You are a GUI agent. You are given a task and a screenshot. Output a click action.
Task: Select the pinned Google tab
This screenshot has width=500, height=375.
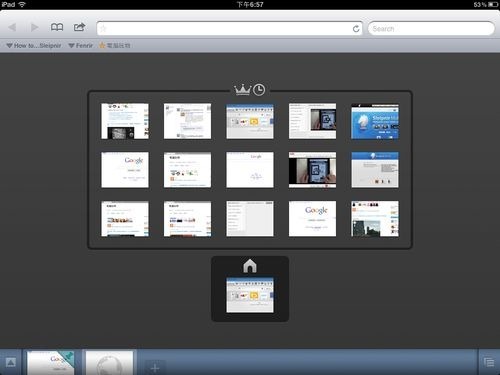(x=51, y=363)
